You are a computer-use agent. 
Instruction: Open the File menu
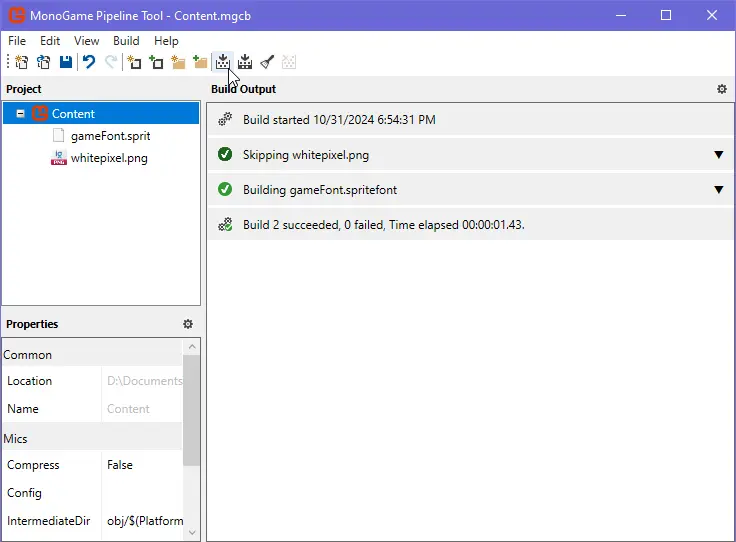pos(17,41)
